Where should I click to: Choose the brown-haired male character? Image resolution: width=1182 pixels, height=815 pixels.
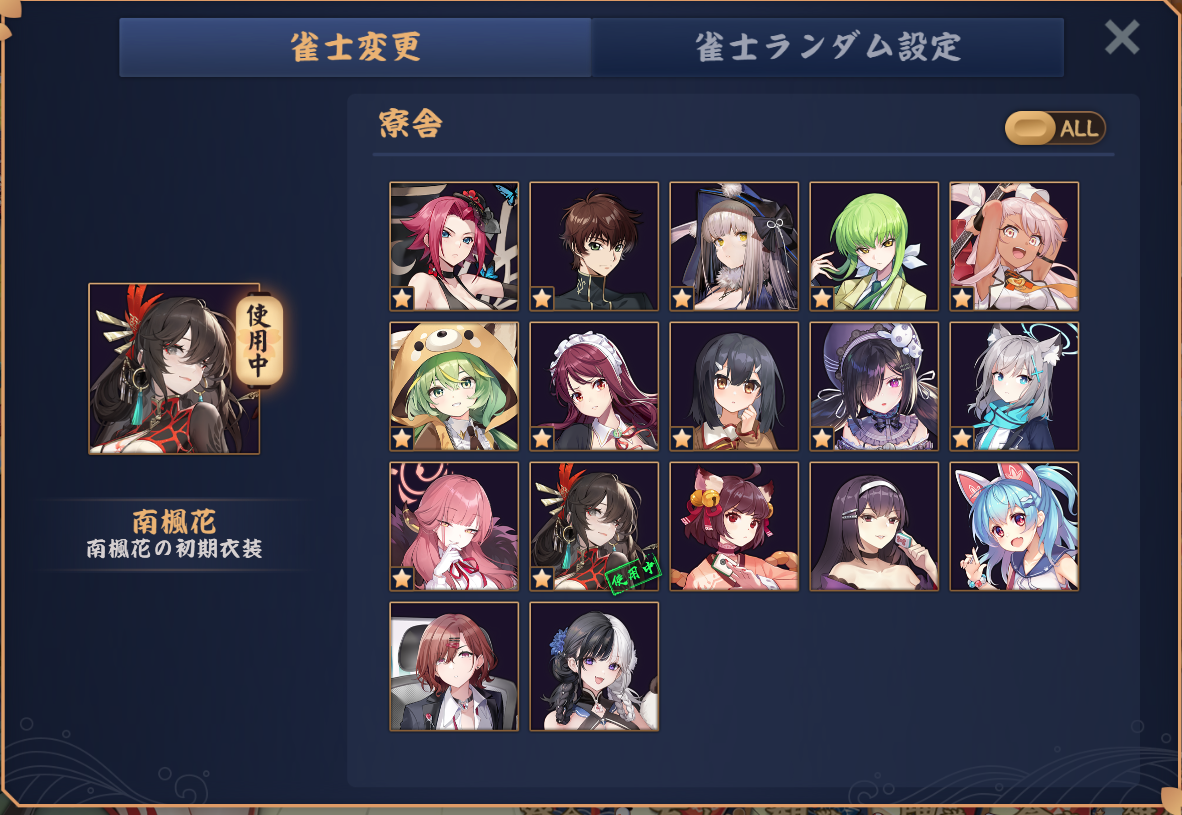pyautogui.click(x=594, y=247)
